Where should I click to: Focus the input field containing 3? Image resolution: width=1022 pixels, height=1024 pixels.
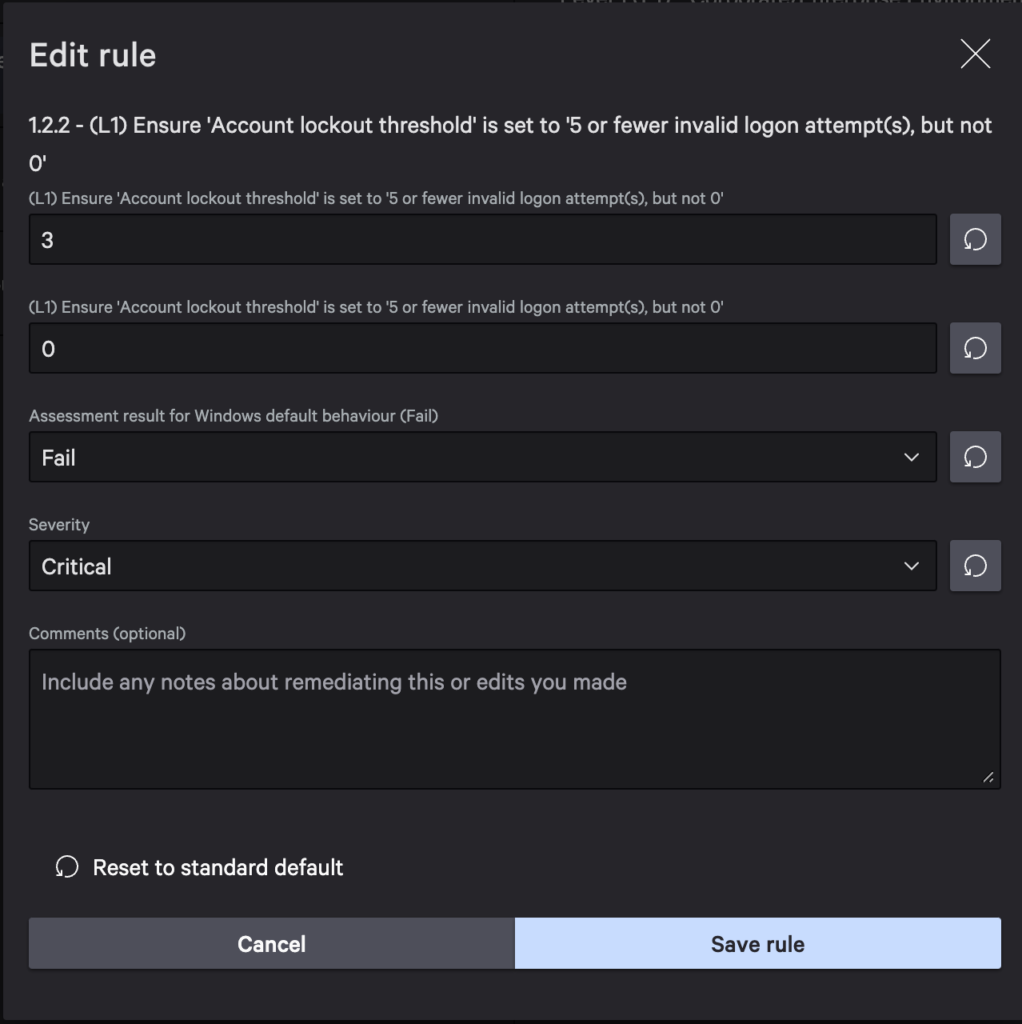coord(482,240)
